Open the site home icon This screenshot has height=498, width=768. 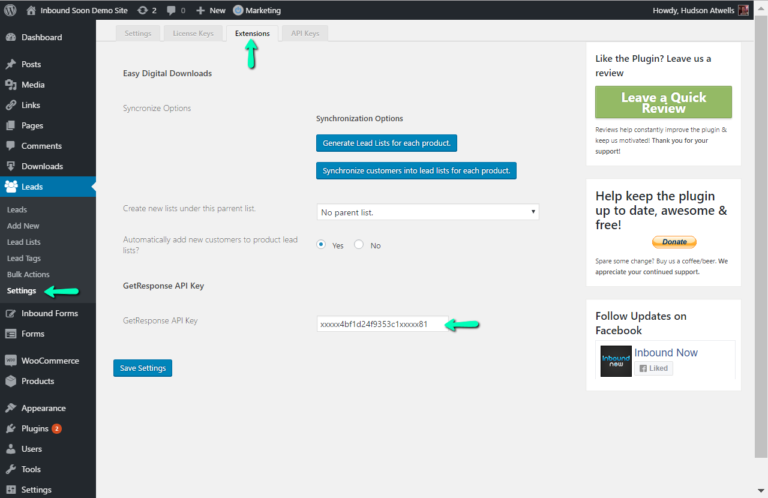[31, 10]
